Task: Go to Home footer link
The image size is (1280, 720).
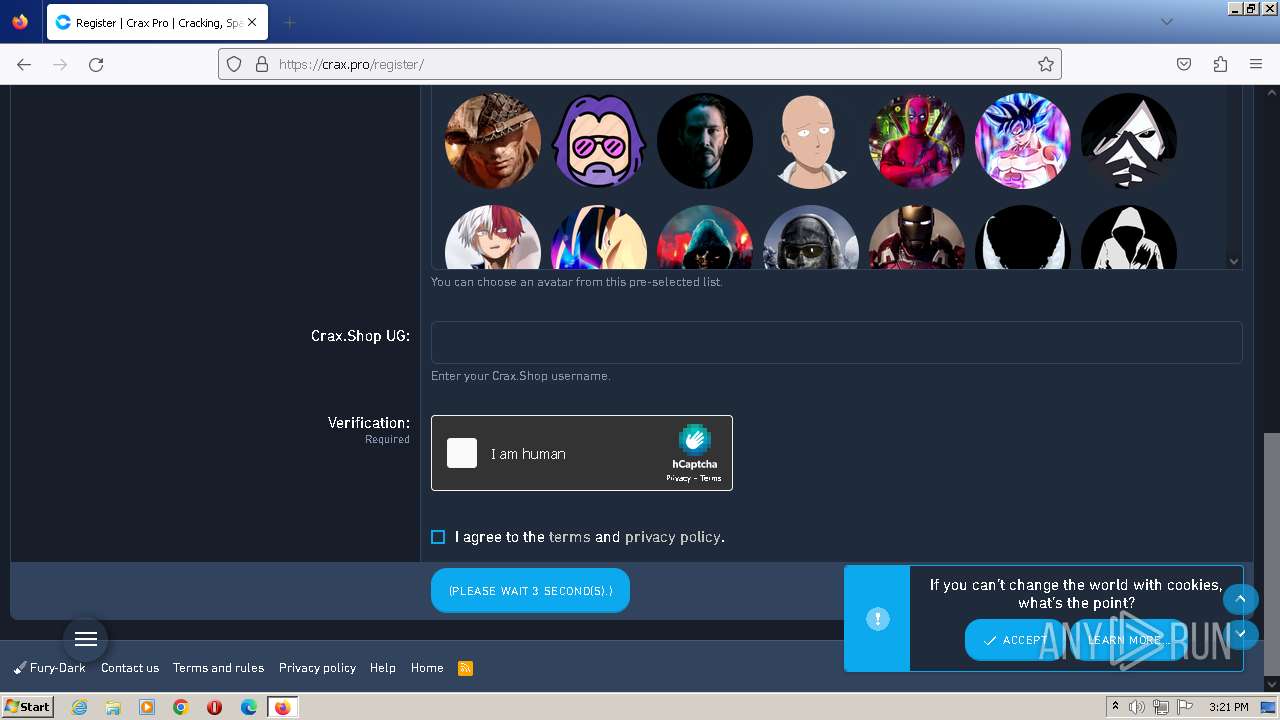Action: coord(427,668)
